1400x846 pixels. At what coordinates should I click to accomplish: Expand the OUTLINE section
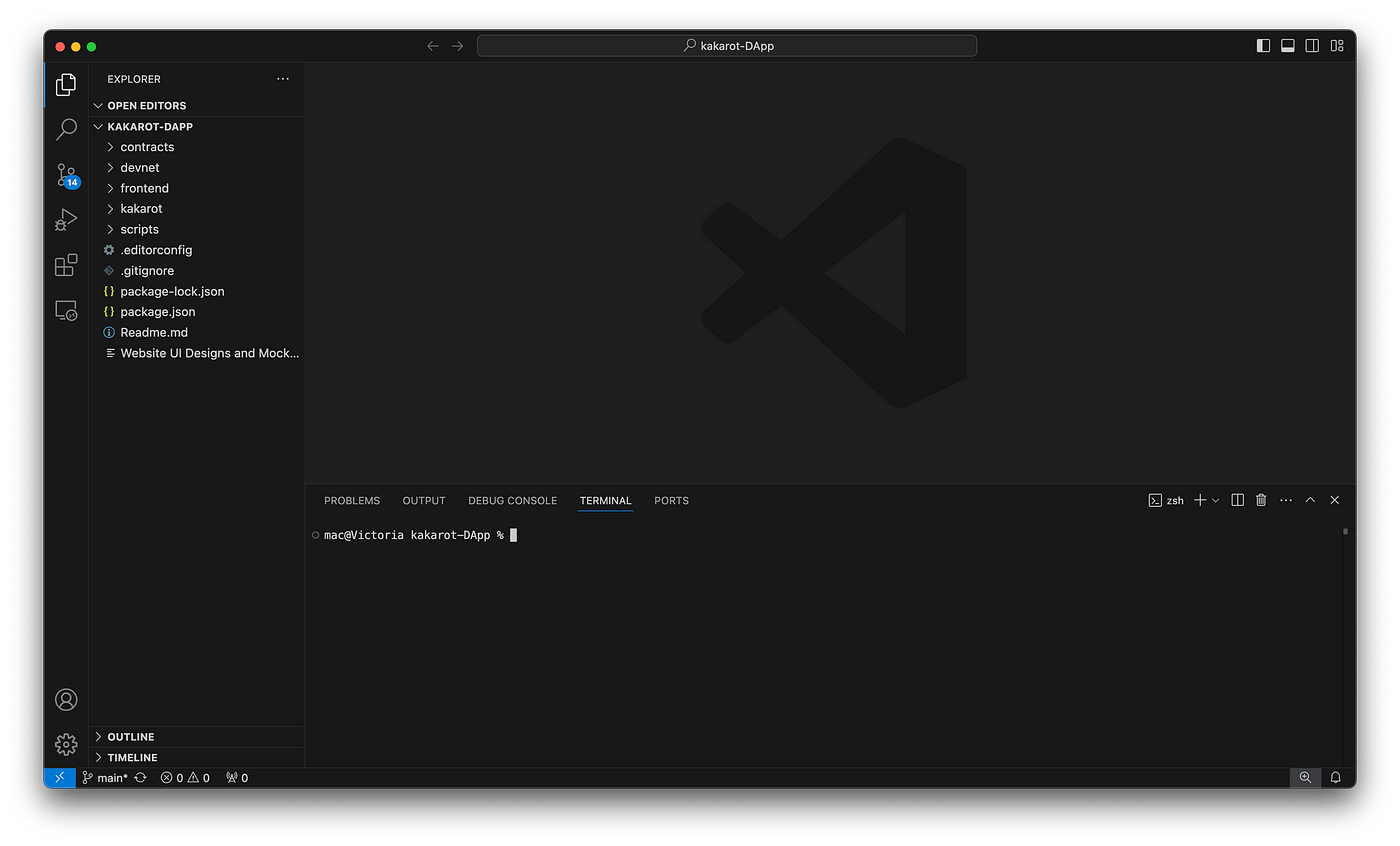pyautogui.click(x=197, y=737)
